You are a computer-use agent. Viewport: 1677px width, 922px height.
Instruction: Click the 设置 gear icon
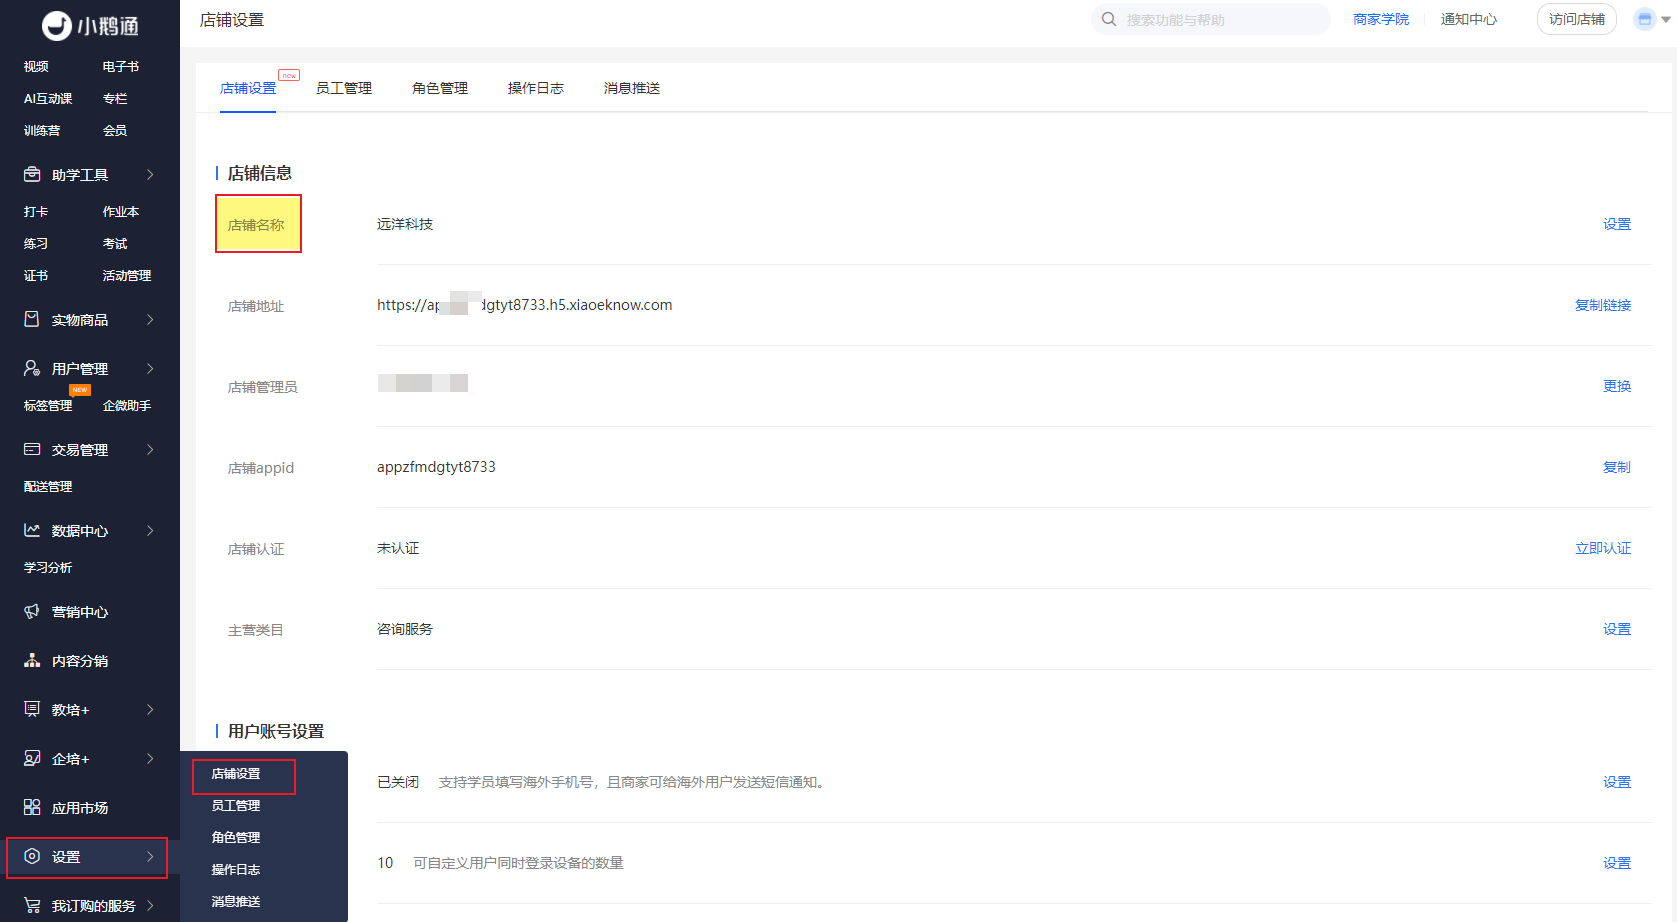32,856
